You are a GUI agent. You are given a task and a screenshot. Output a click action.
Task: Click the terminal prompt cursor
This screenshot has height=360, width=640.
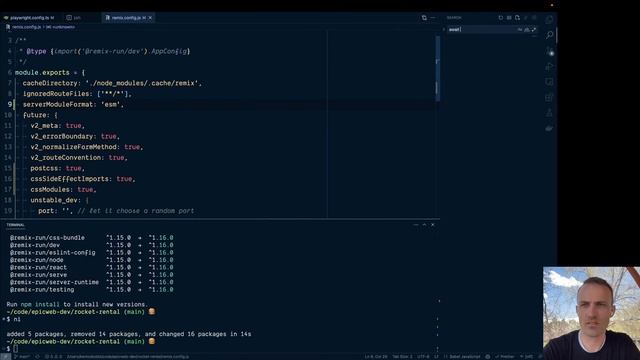[16, 349]
